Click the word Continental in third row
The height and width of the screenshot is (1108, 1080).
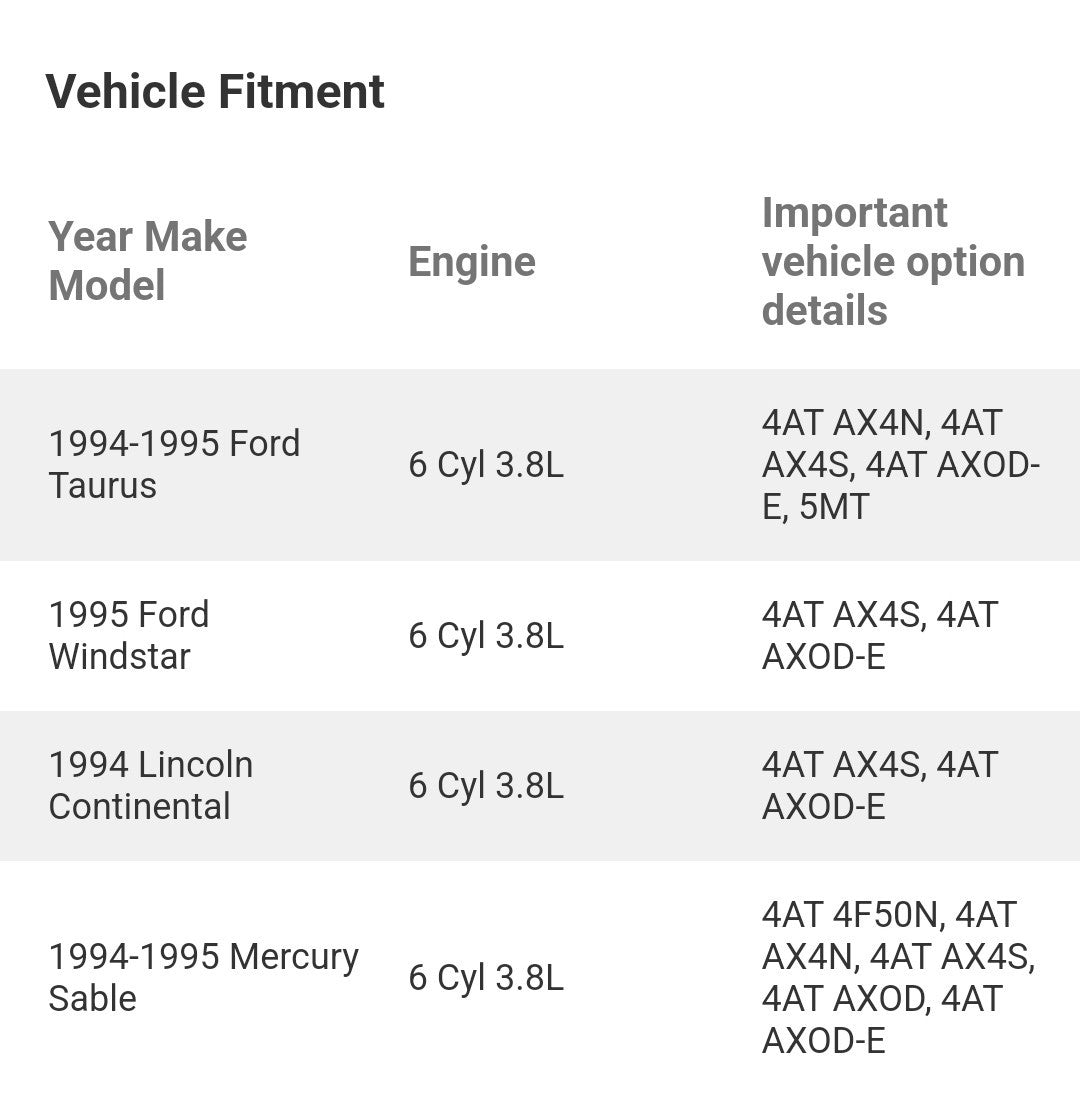coord(139,806)
